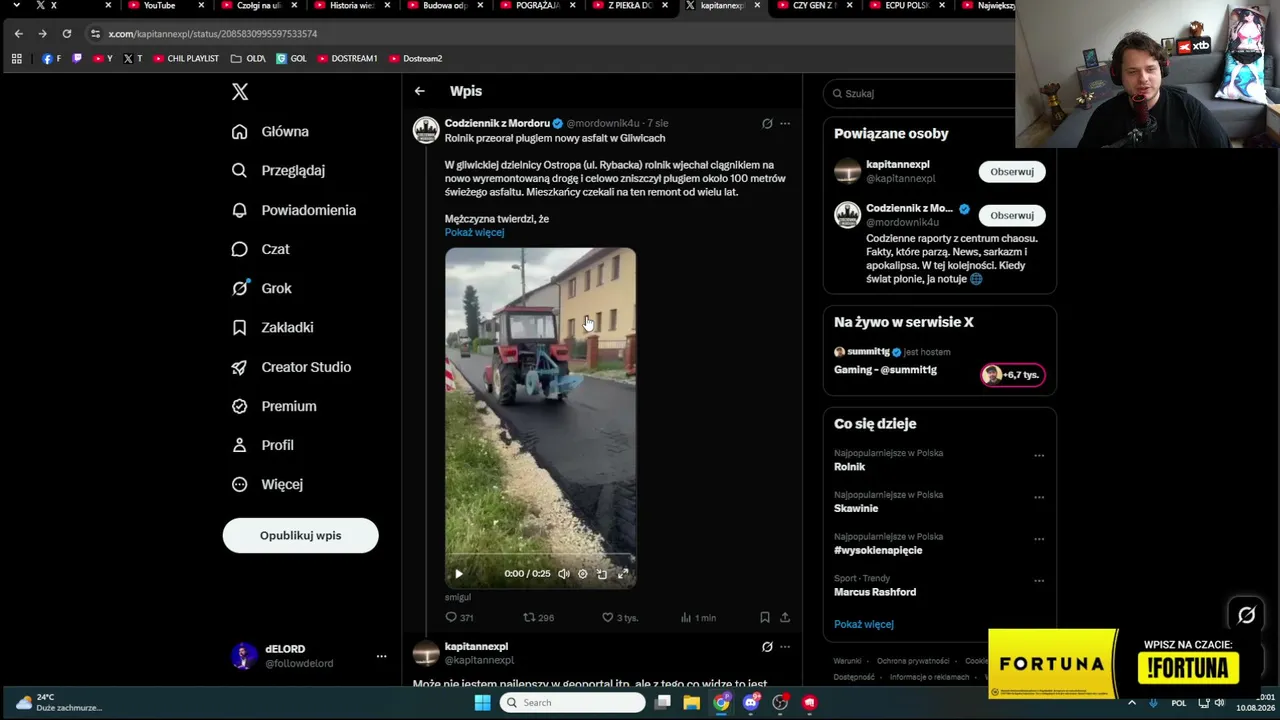Open the floating Grok button
Viewport: 1280px width, 720px height.
(x=1246, y=615)
